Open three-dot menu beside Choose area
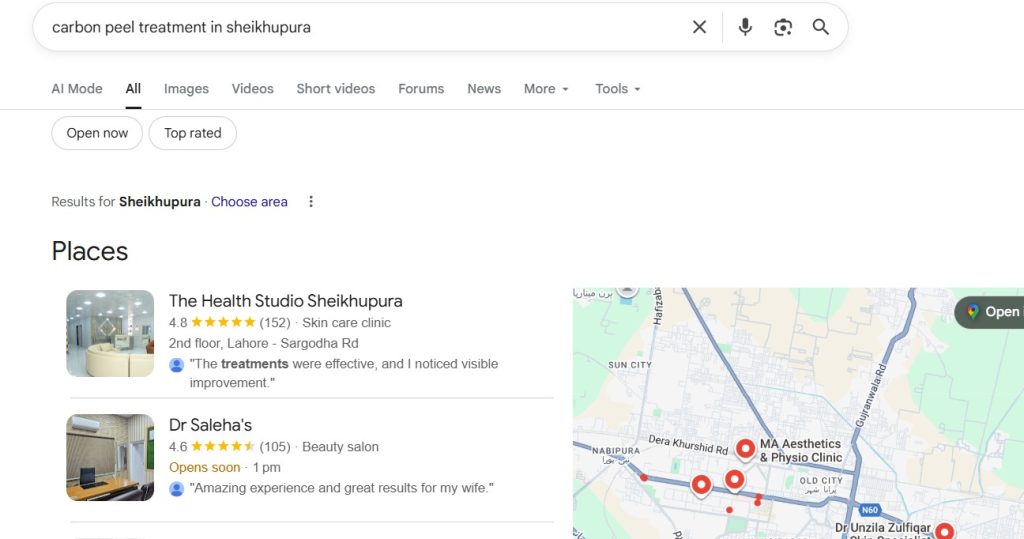Image resolution: width=1024 pixels, height=539 pixels. (311, 202)
